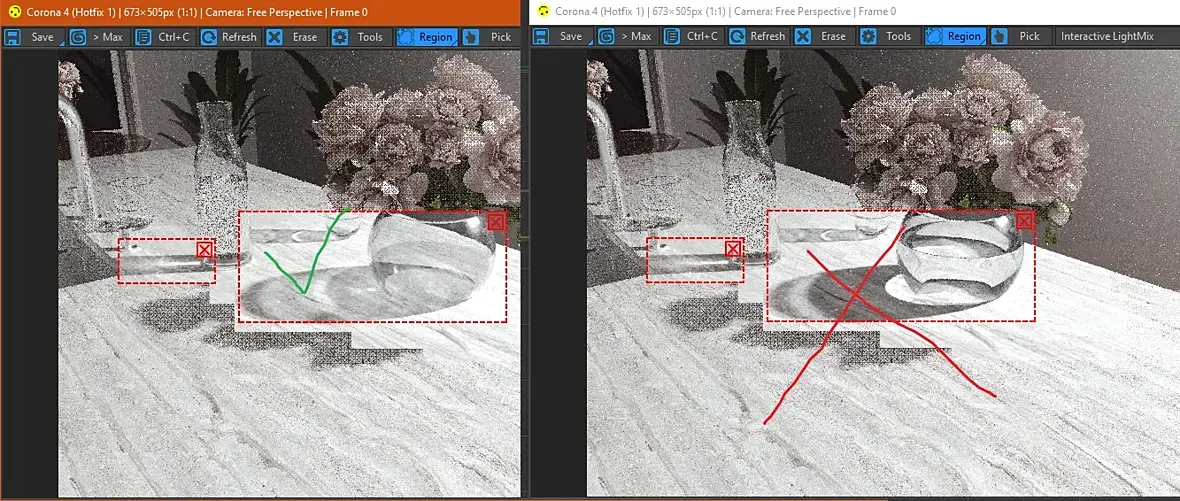Viewport: 1180px width, 501px height.
Task: Toggle Region mode in the left window
Action: [426, 37]
